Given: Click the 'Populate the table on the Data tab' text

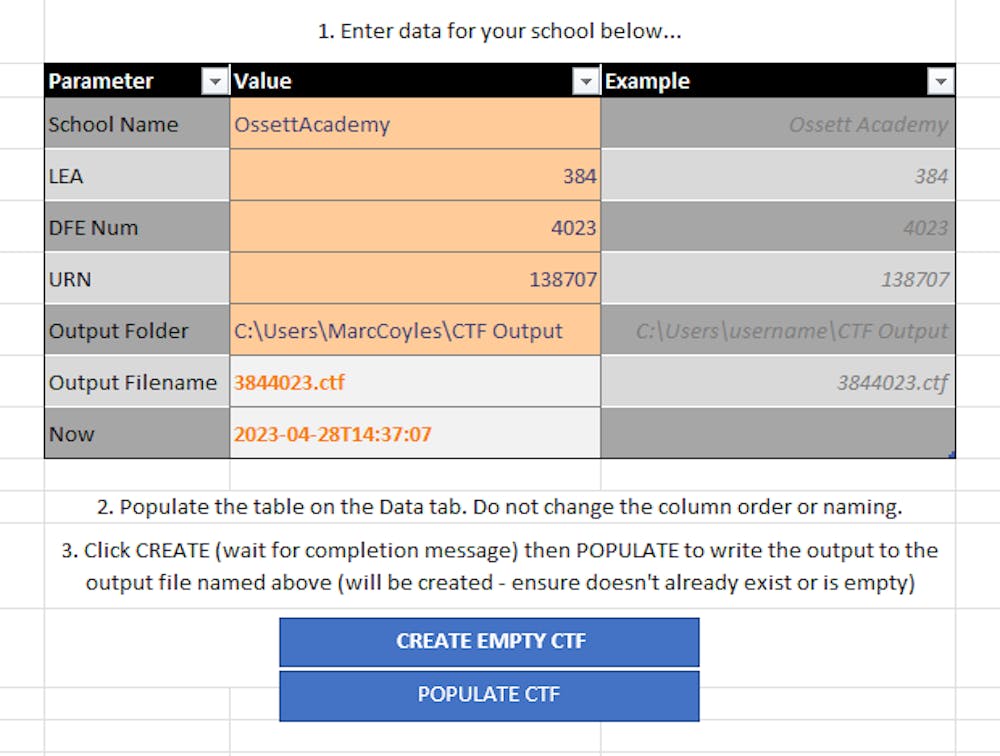Looking at the screenshot, I should tap(499, 507).
